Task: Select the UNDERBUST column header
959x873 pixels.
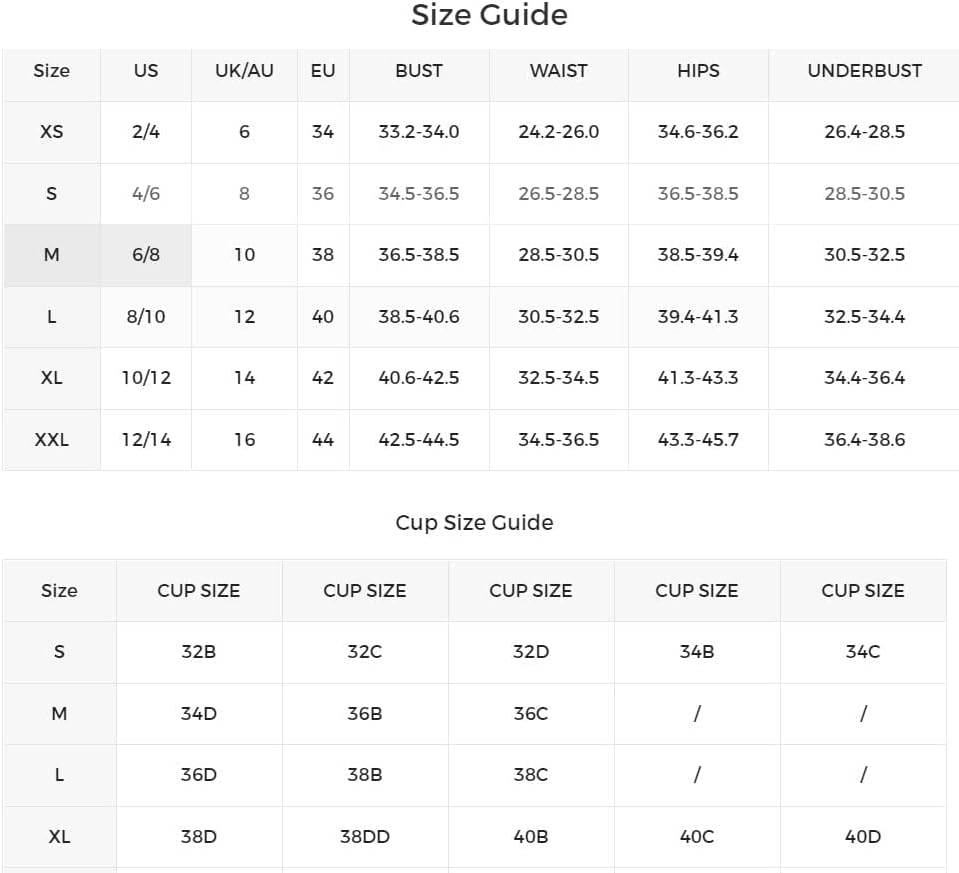Action: (864, 71)
